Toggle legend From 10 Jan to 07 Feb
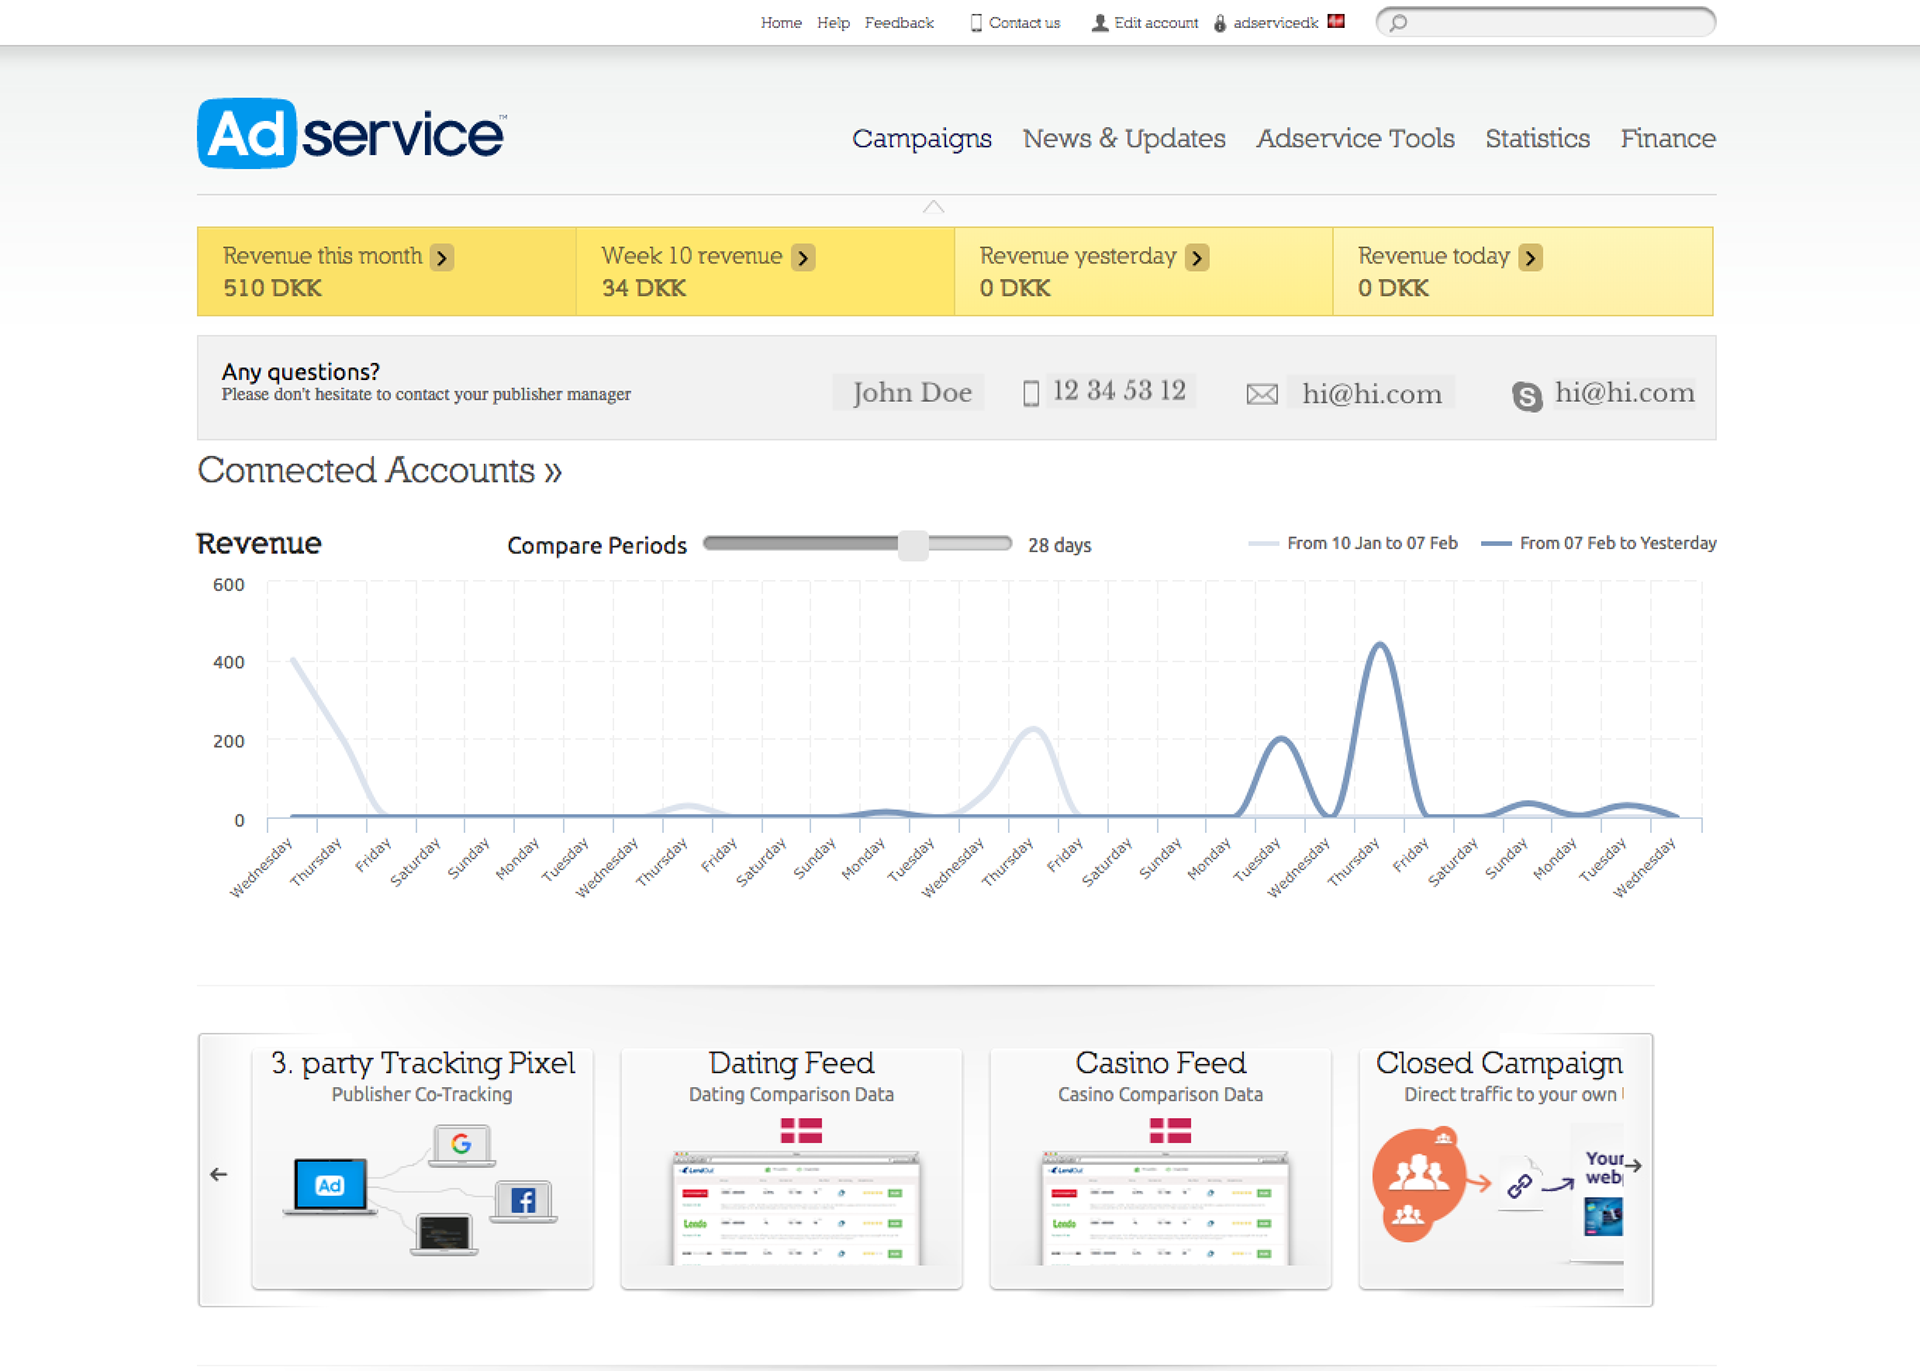 pos(1353,543)
